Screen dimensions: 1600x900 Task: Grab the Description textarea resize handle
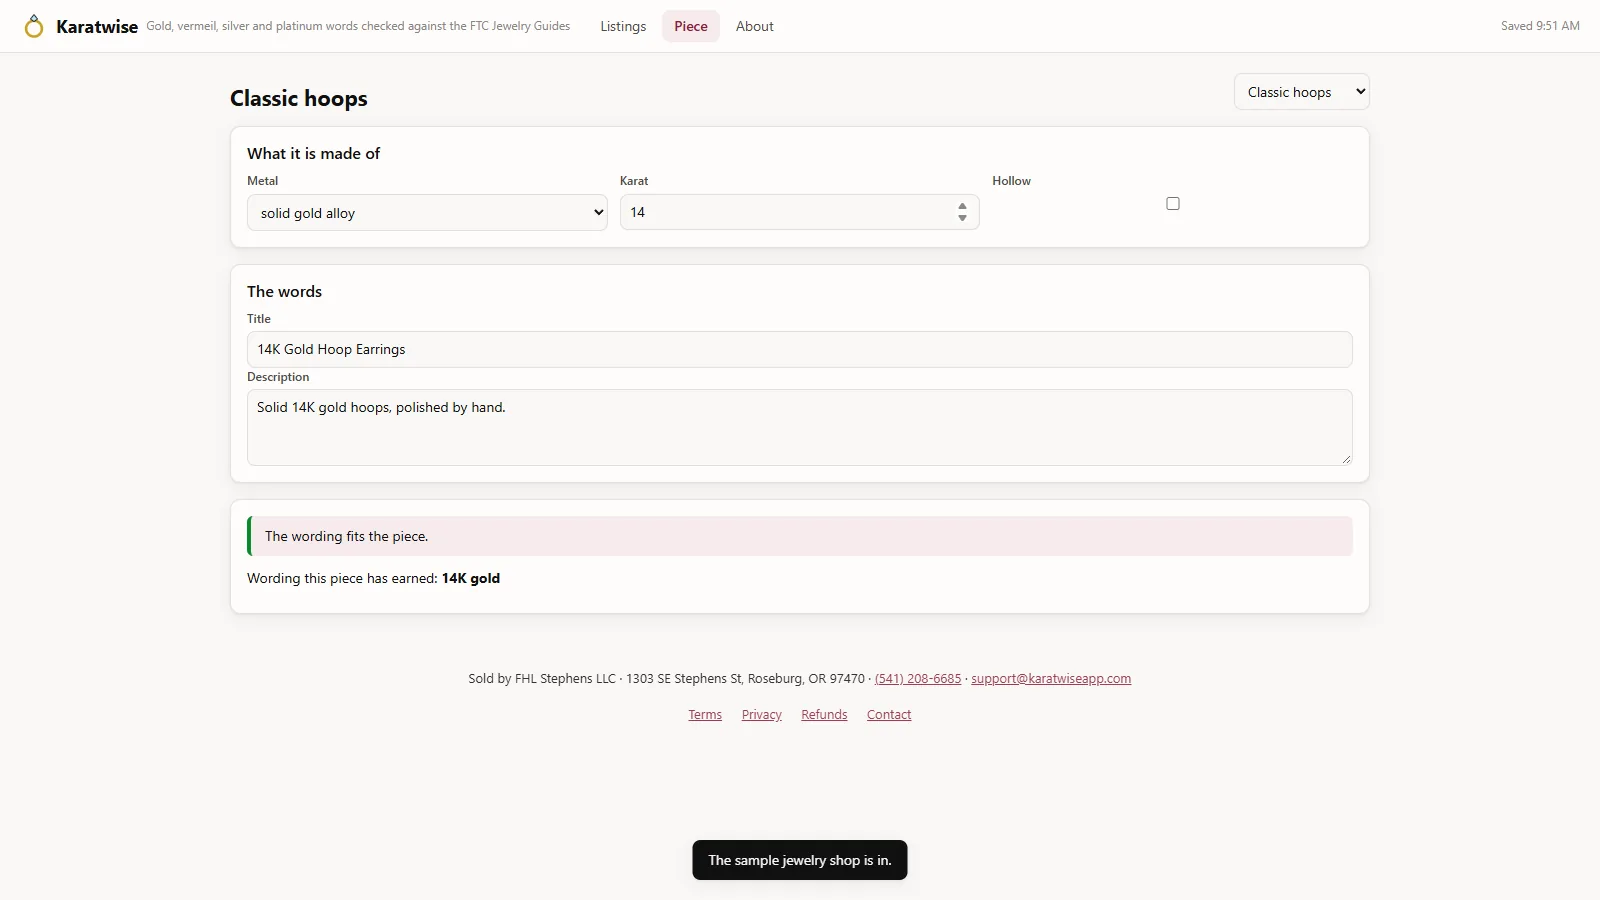point(1346,459)
